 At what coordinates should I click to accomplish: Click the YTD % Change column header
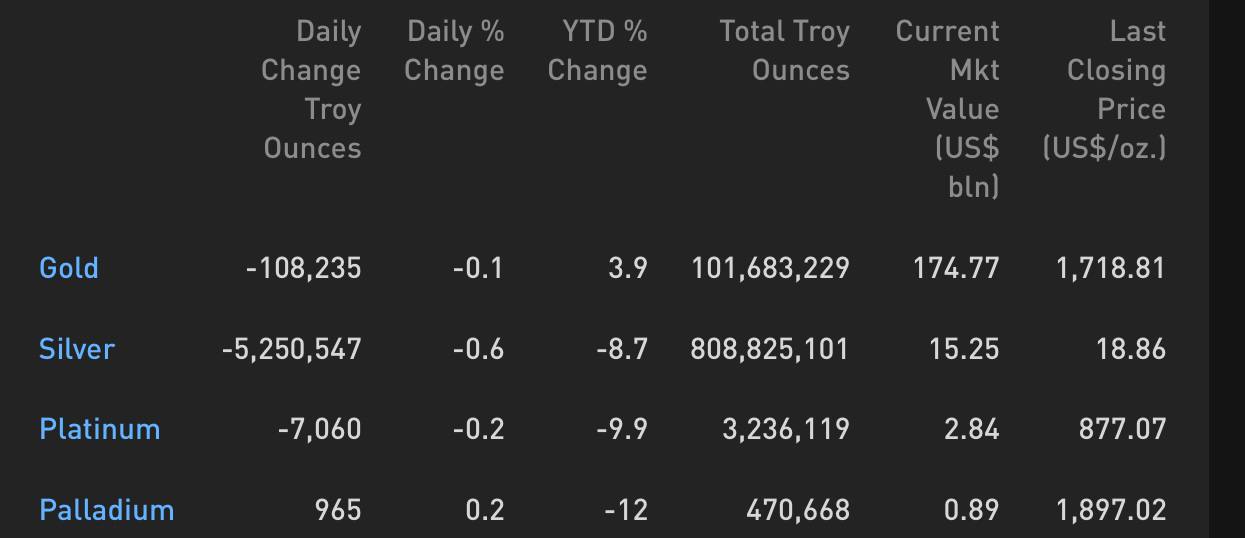coord(598,51)
